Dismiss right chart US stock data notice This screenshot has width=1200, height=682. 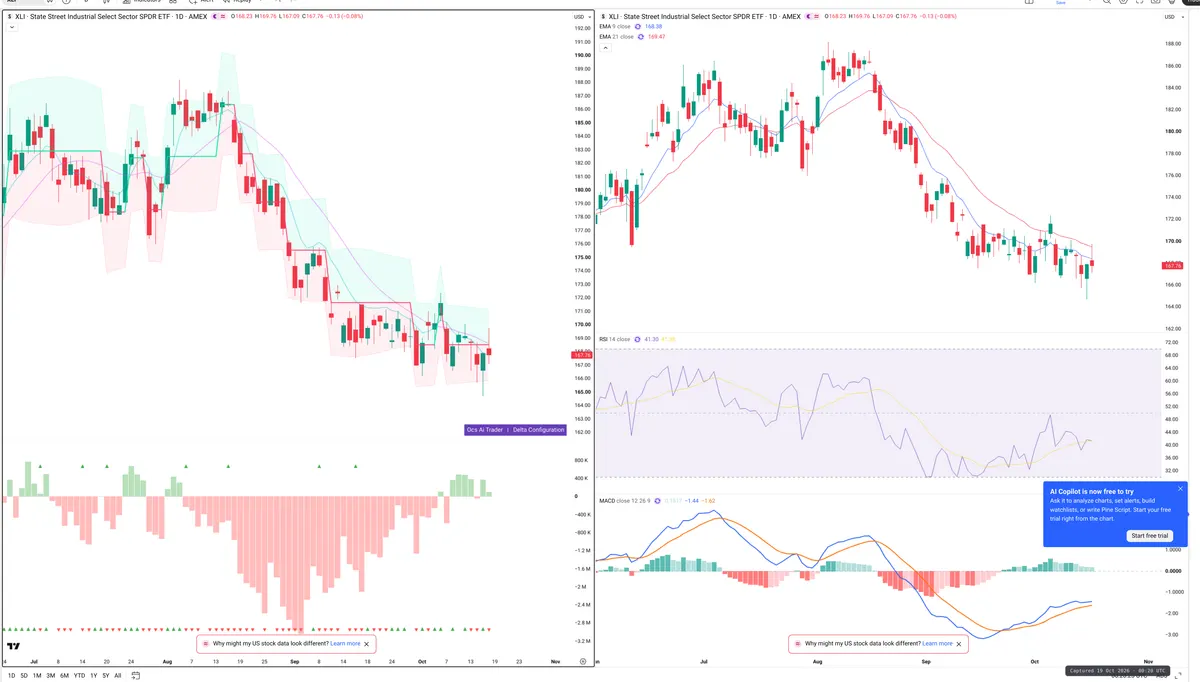click(959, 644)
